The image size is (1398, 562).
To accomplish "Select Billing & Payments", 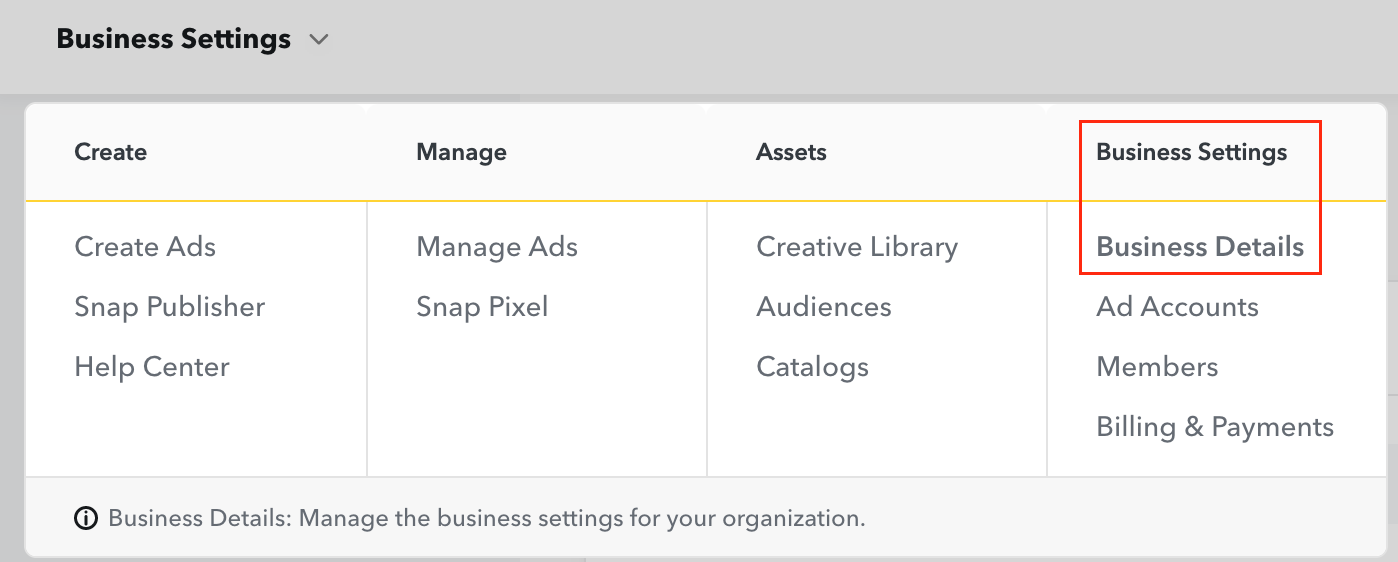I will tap(1215, 427).
